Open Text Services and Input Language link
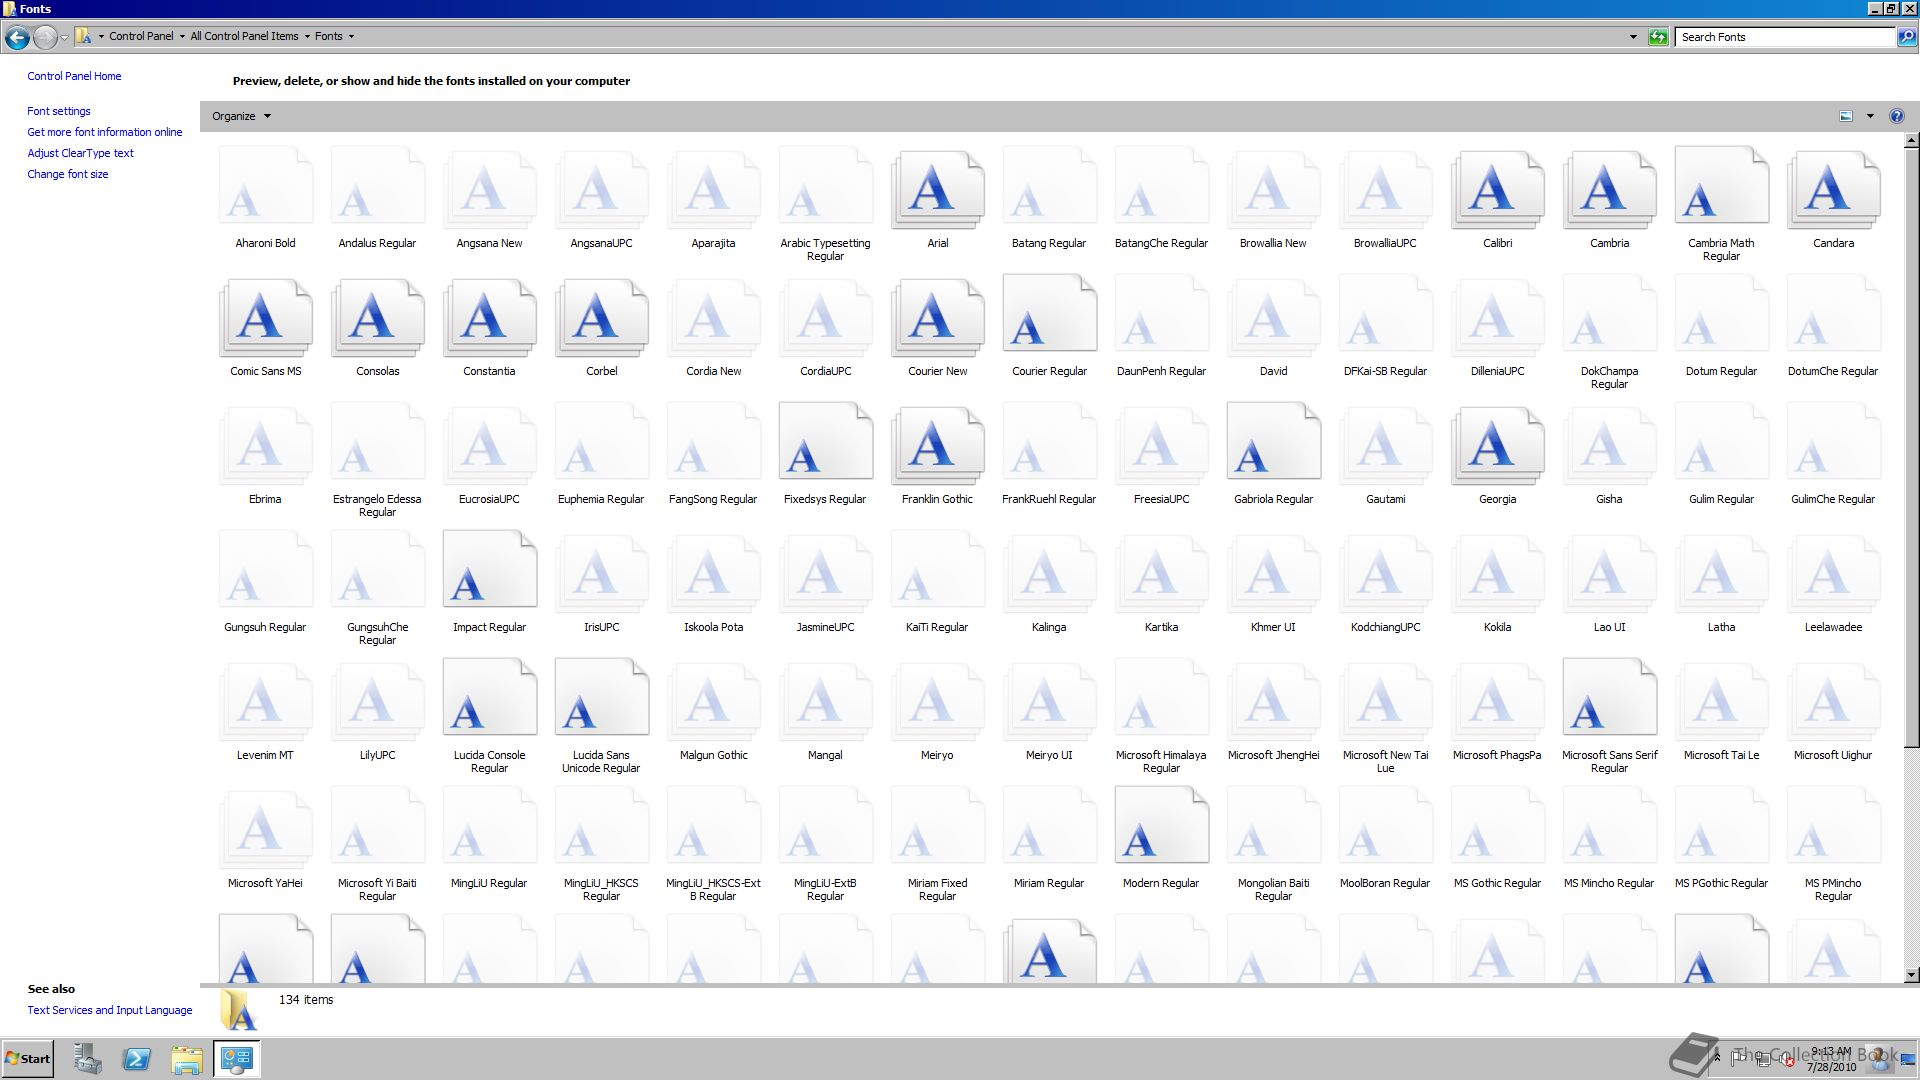The image size is (1920, 1080). 110,1010
